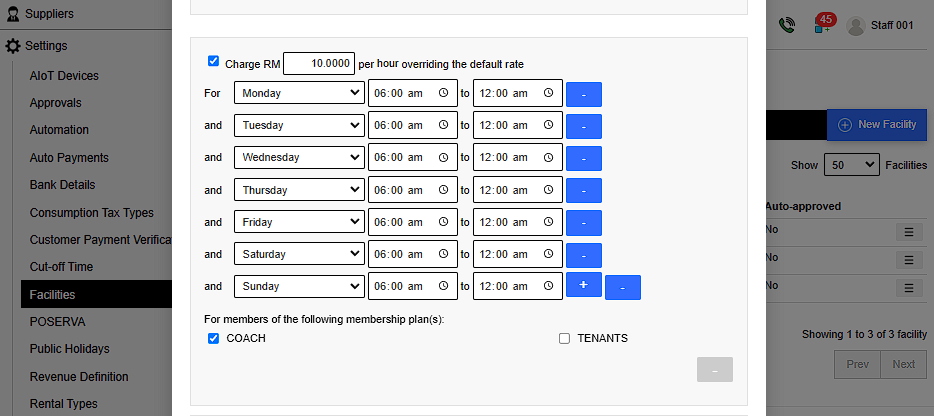Image resolution: width=934 pixels, height=416 pixels.
Task: Open the first facility row hamburger menu
Action: [909, 232]
